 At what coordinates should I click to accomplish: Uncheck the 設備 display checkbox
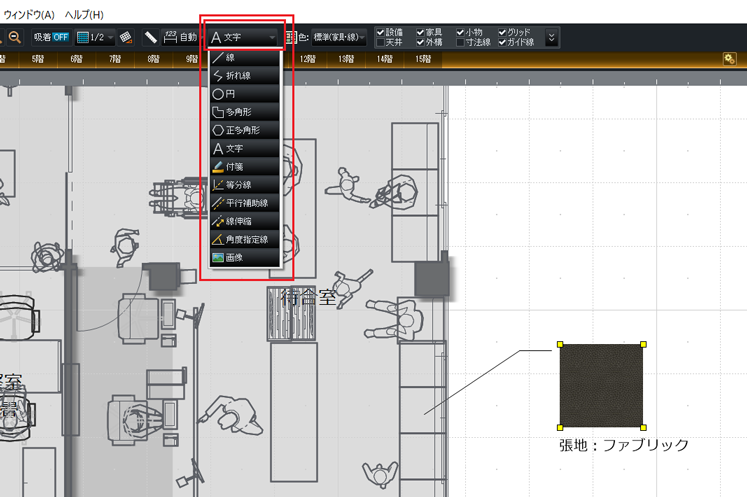[x=381, y=32]
